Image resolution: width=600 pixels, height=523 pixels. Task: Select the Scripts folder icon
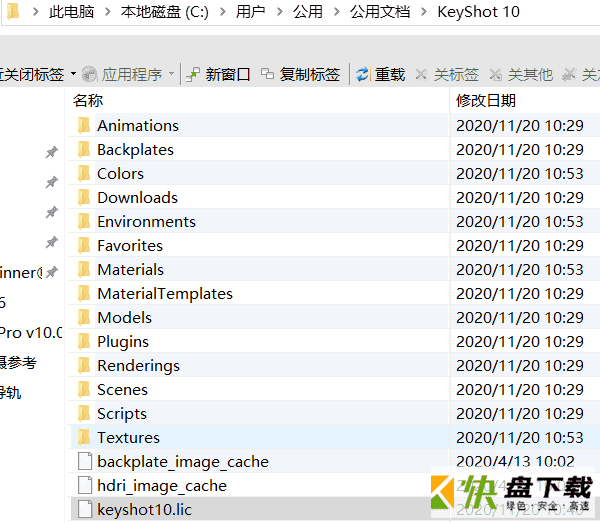tap(84, 413)
